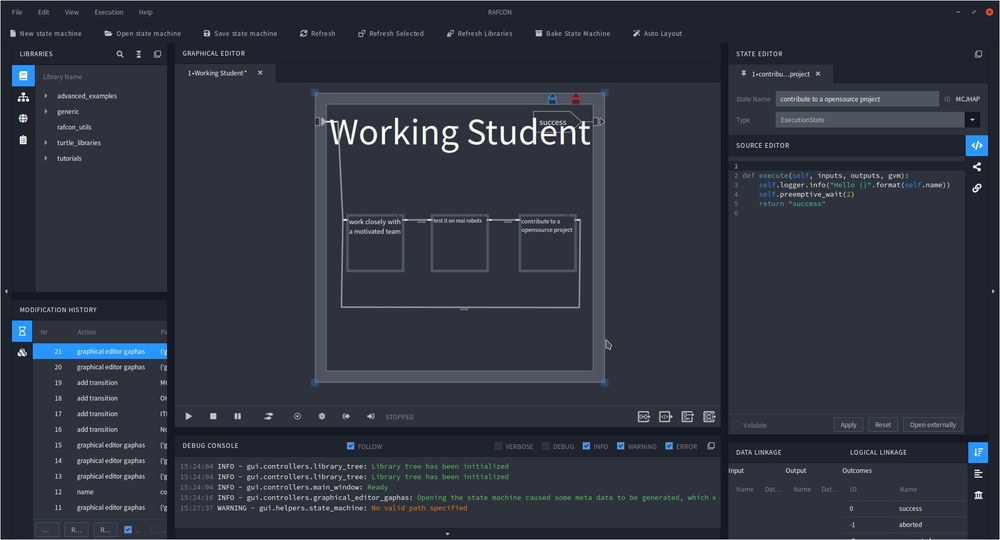Pause the state machine execution
This screenshot has width=1000, height=540.
point(237,416)
